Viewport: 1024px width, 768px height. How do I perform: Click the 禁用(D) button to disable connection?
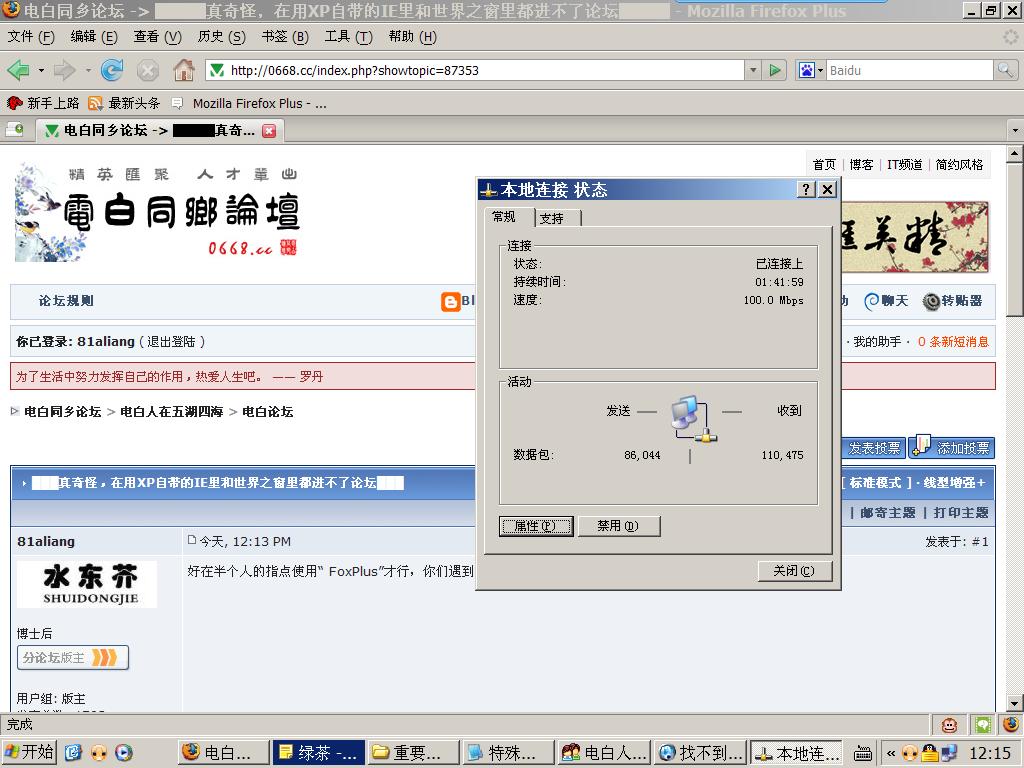point(618,526)
